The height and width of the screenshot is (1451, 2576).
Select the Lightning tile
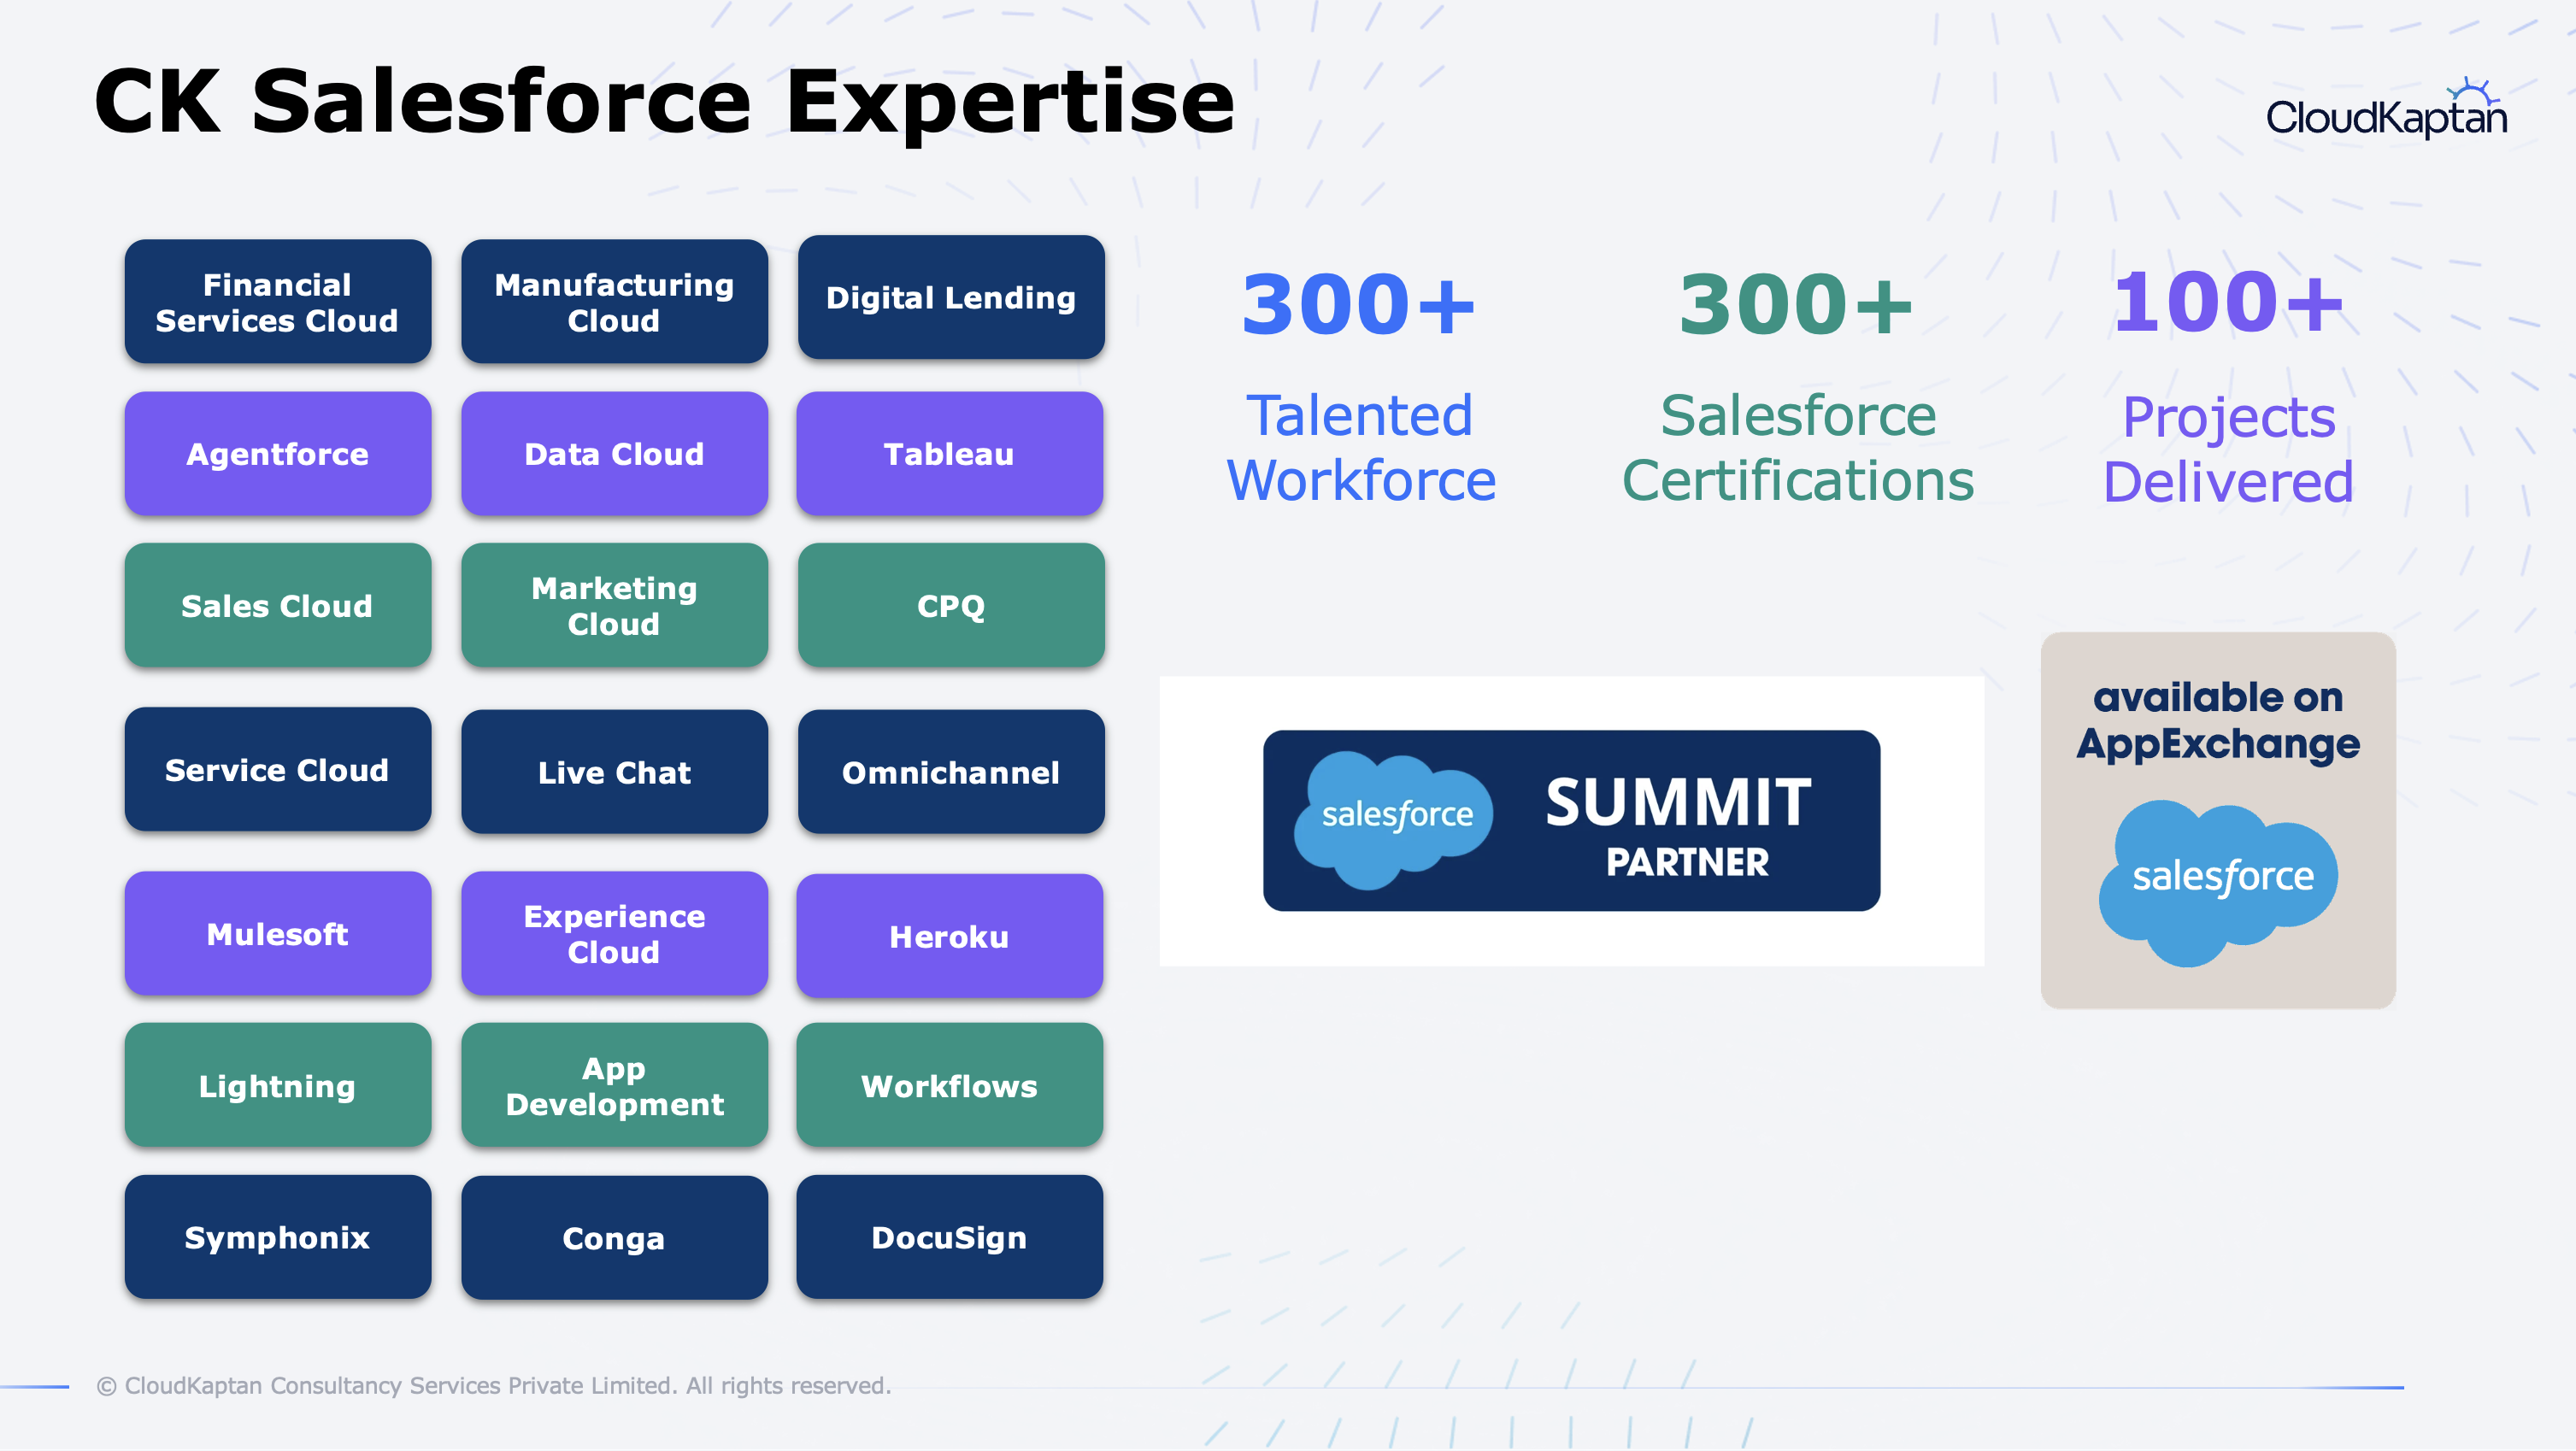click(278, 1085)
